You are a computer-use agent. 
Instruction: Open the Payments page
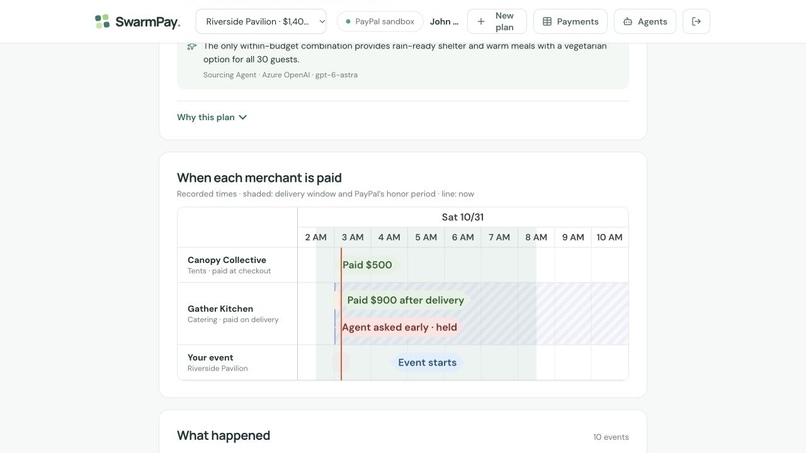click(570, 22)
